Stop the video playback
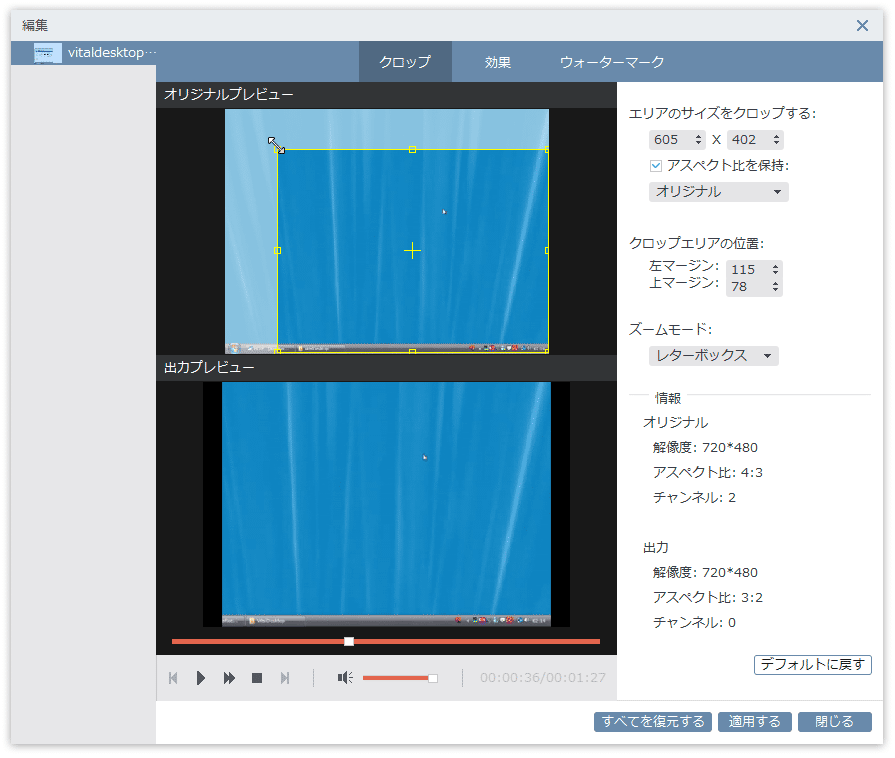 point(257,678)
